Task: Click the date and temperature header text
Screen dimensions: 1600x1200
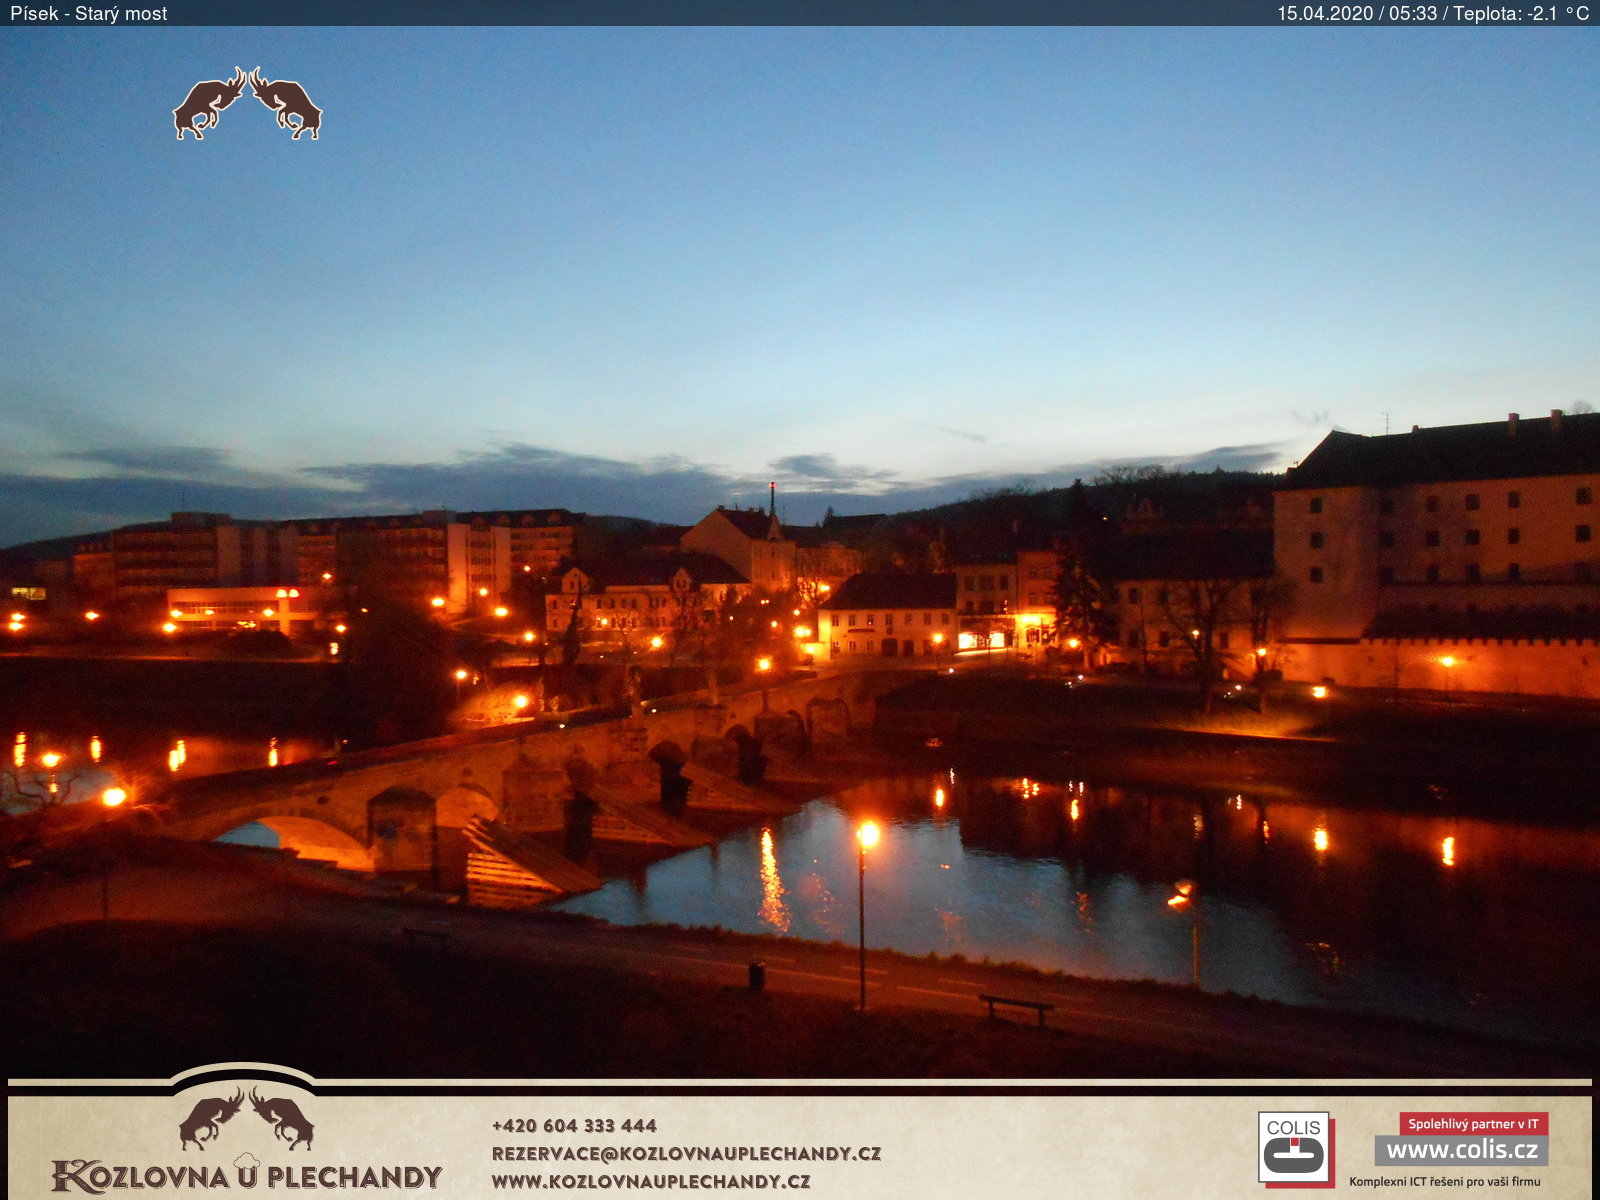Action: [x=1433, y=13]
